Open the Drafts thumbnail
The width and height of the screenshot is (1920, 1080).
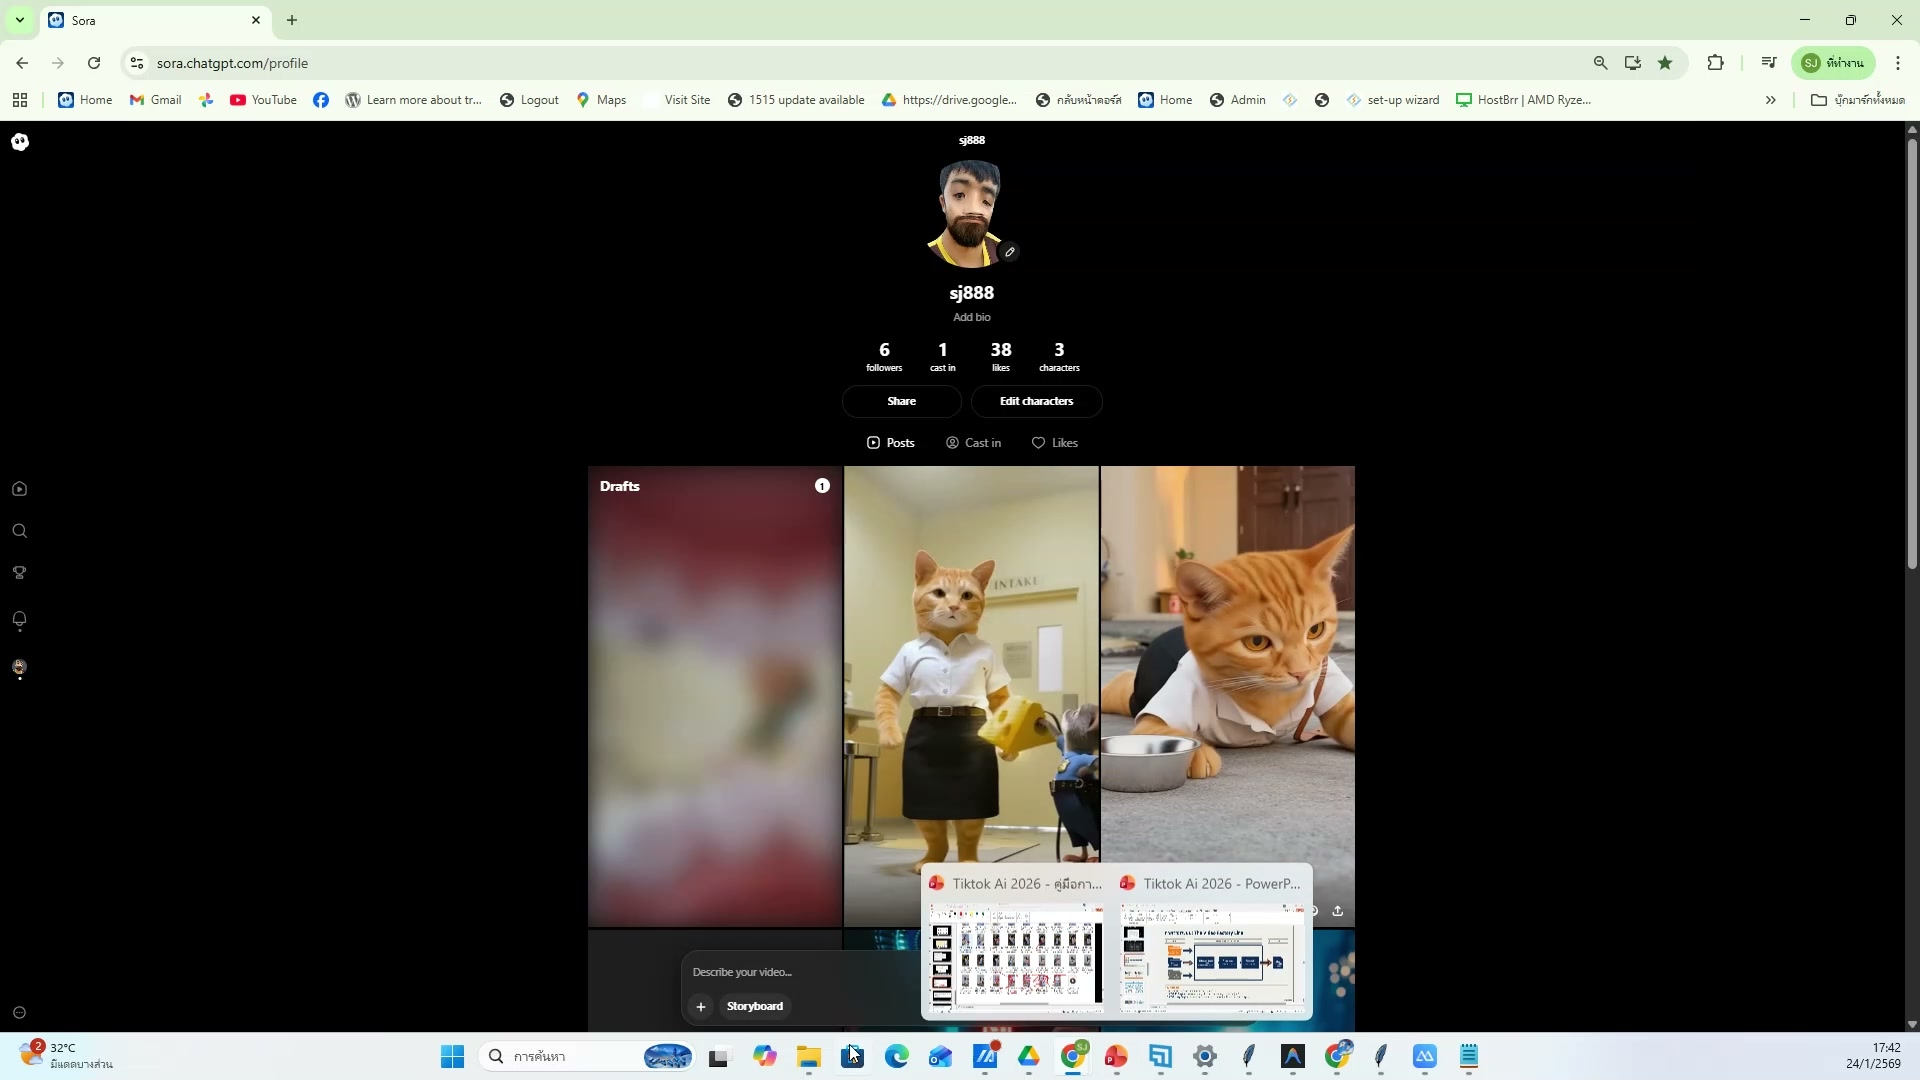point(714,696)
